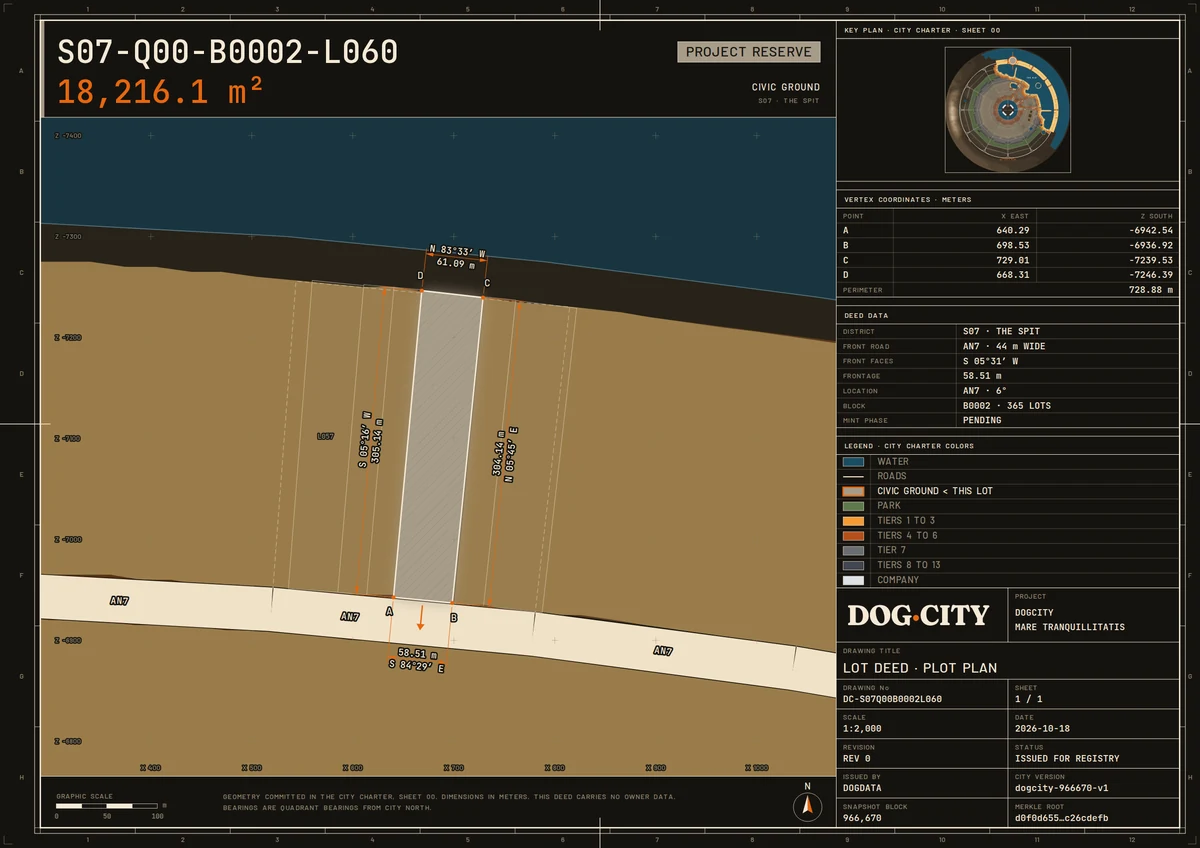
Task: Click the highlighted gray lot polygon
Action: click(x=438, y=447)
